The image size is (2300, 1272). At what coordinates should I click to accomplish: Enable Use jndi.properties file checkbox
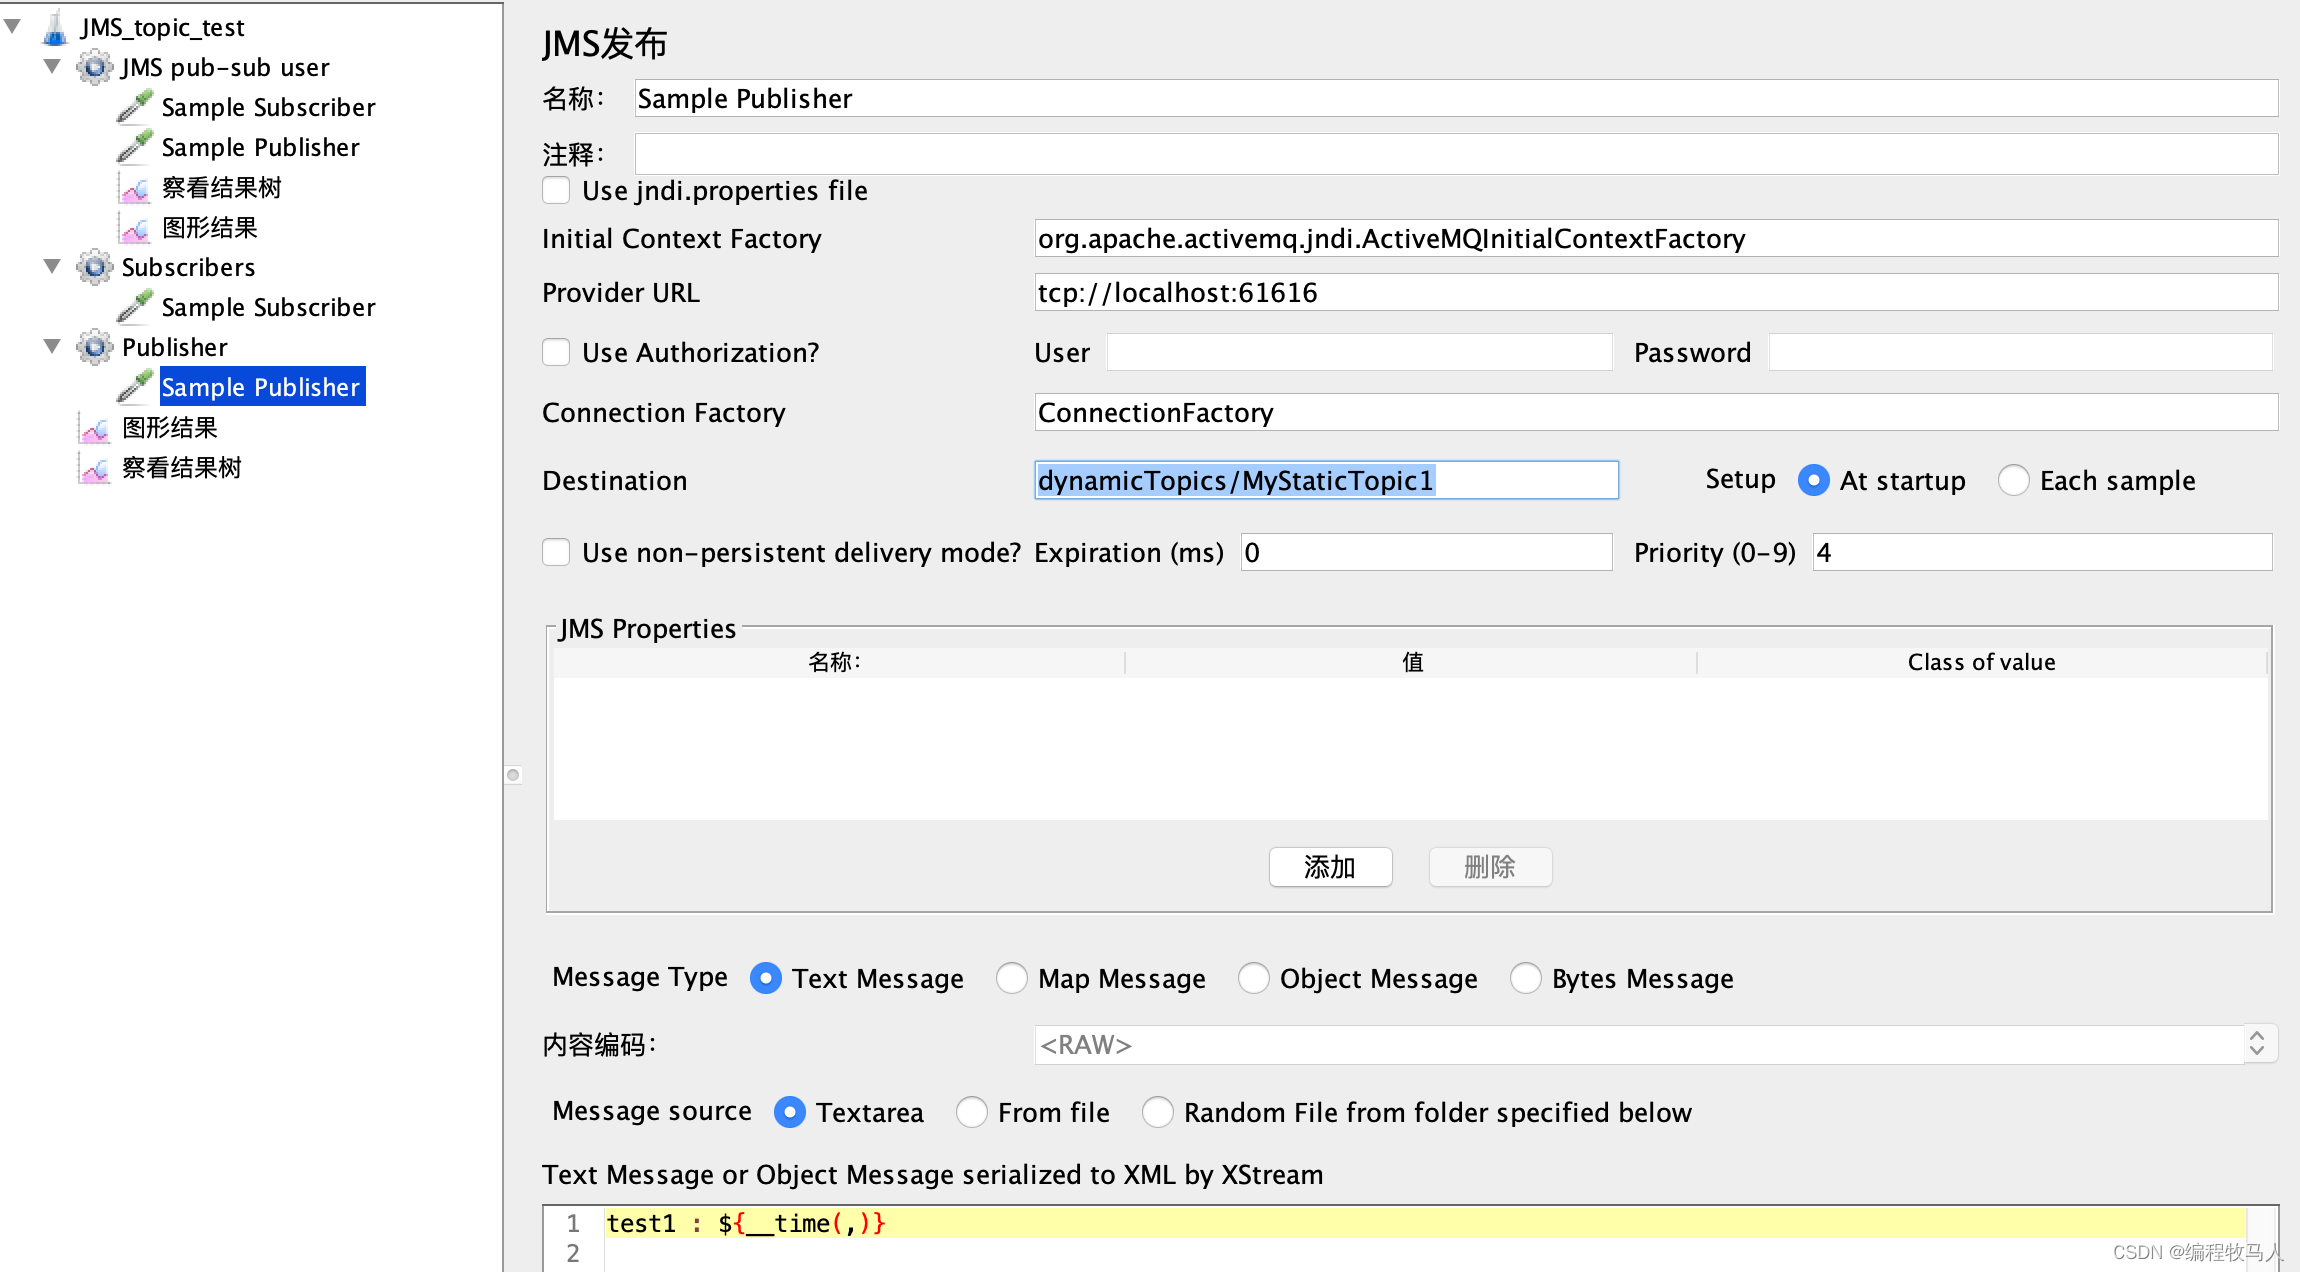click(x=556, y=191)
